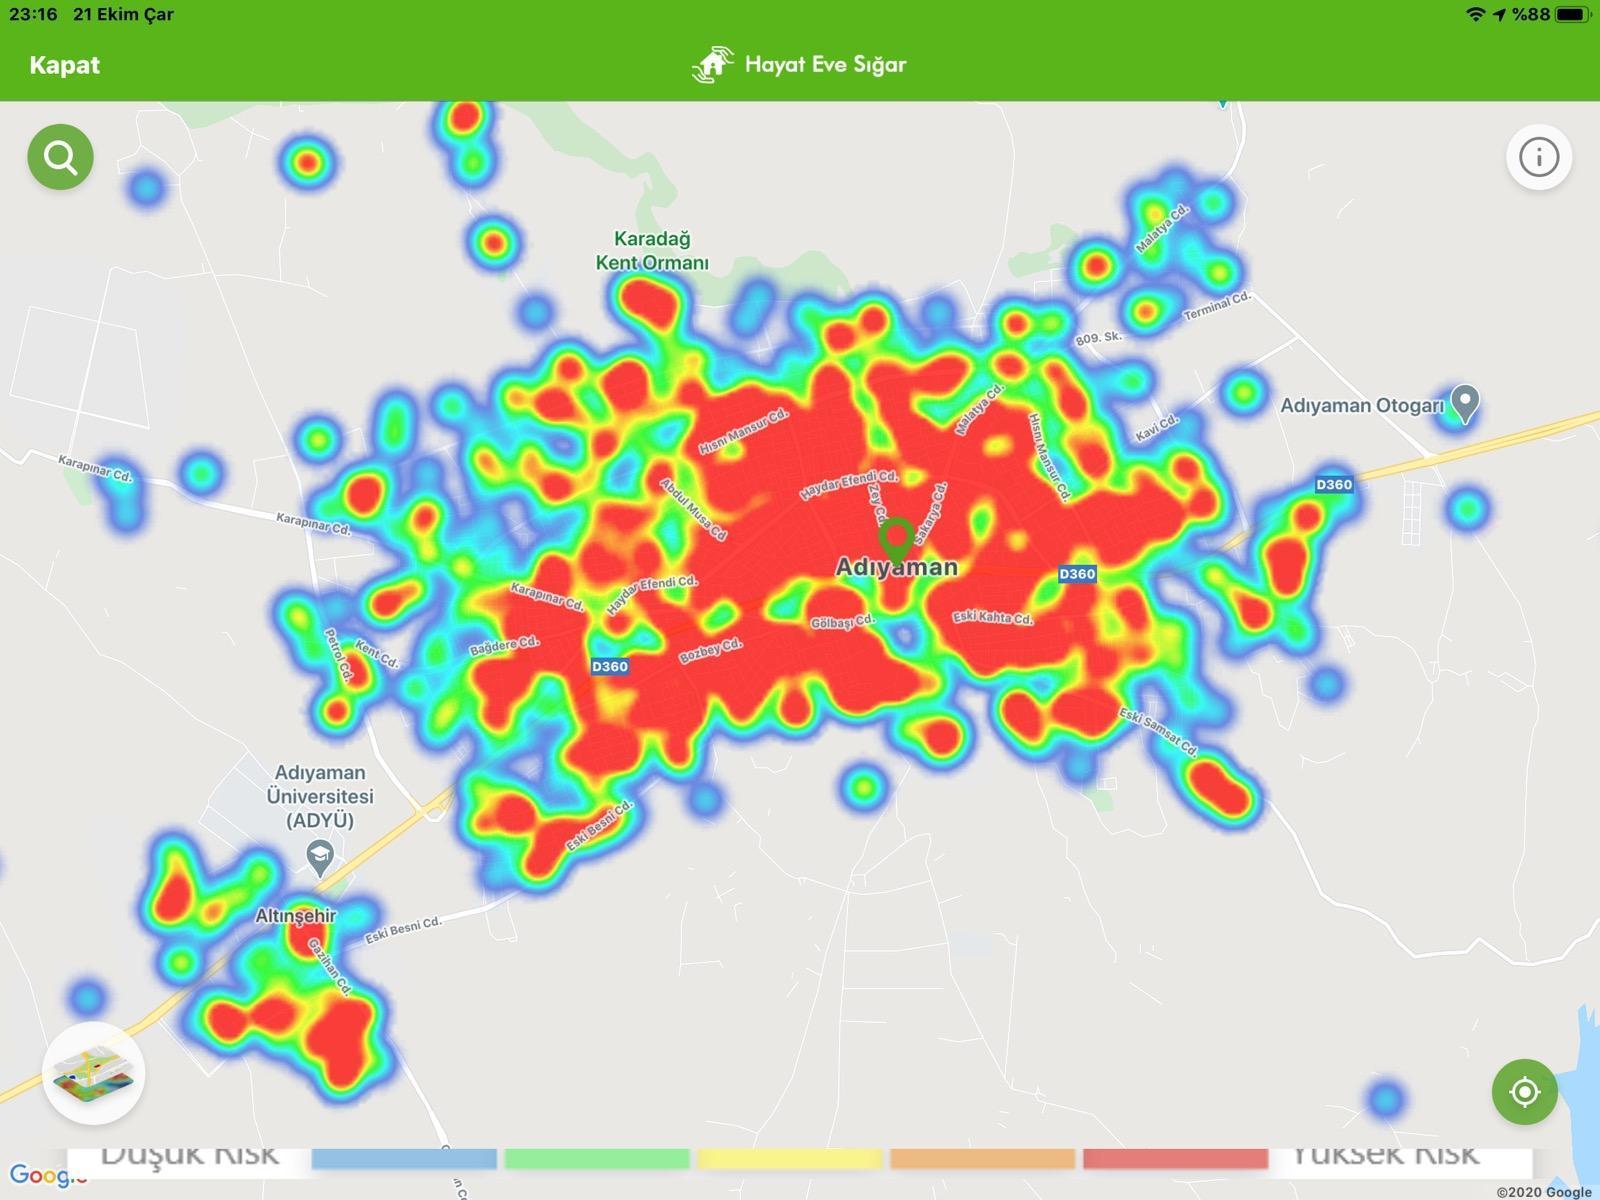Tap the green pin at Adıyaman center
Viewport: 1600px width, 1200px height.
coord(896,539)
